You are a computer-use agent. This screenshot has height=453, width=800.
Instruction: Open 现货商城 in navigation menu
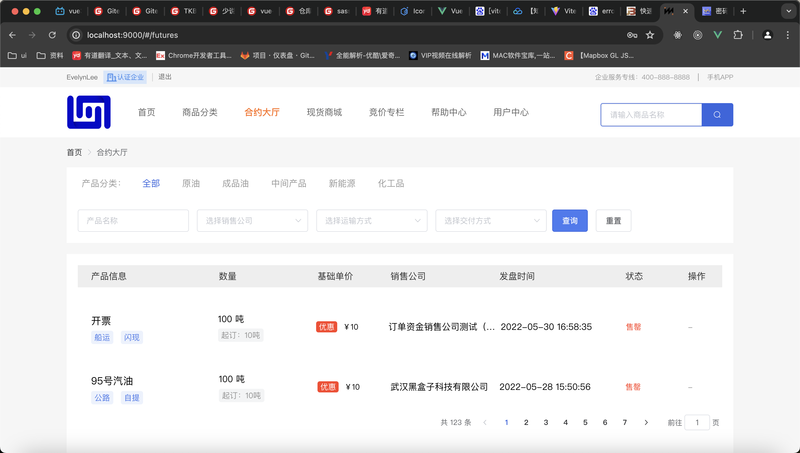[x=324, y=113]
